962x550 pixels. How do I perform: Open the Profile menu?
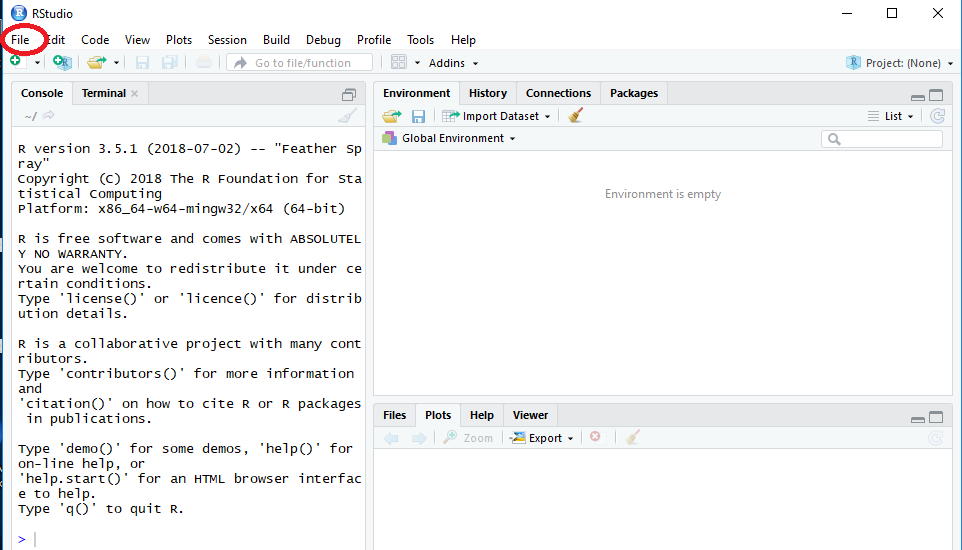[374, 40]
